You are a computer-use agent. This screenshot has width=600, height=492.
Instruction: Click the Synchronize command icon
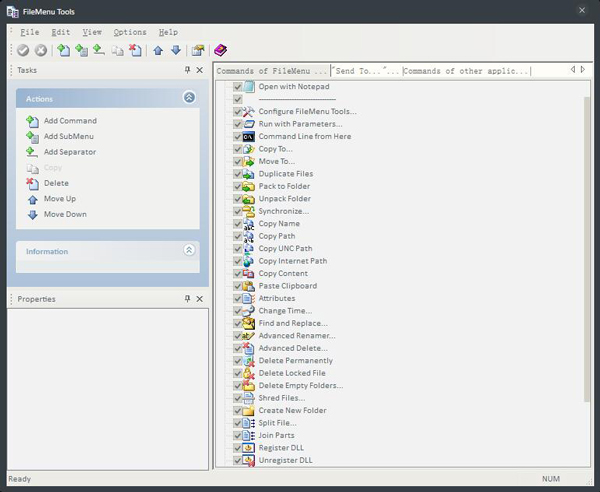point(249,211)
